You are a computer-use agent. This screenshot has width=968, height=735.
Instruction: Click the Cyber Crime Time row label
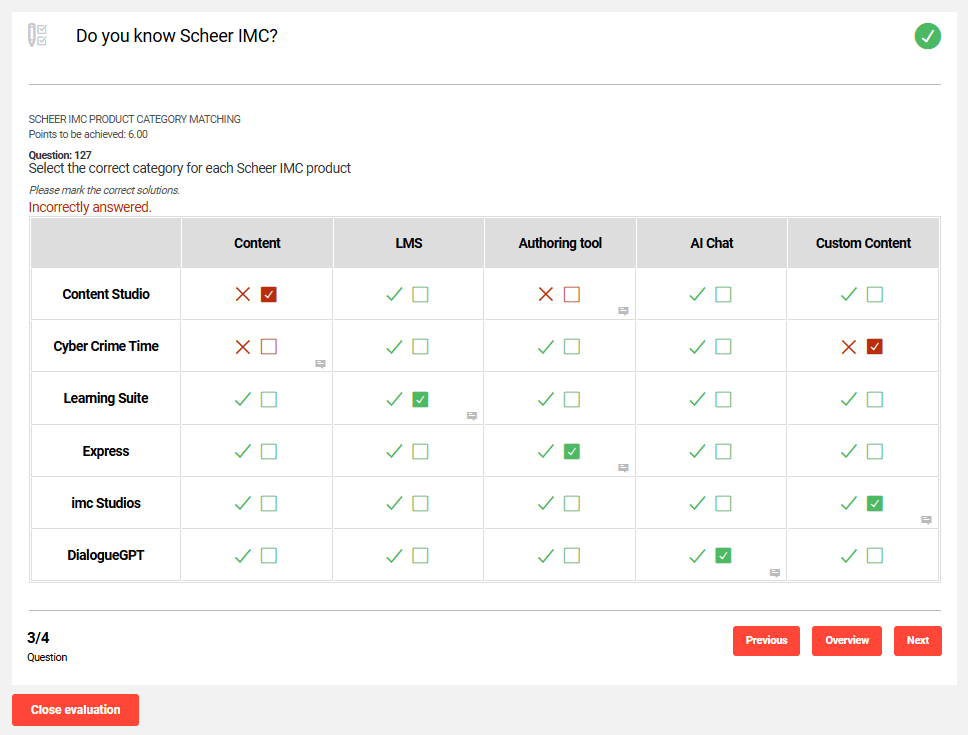(x=106, y=346)
